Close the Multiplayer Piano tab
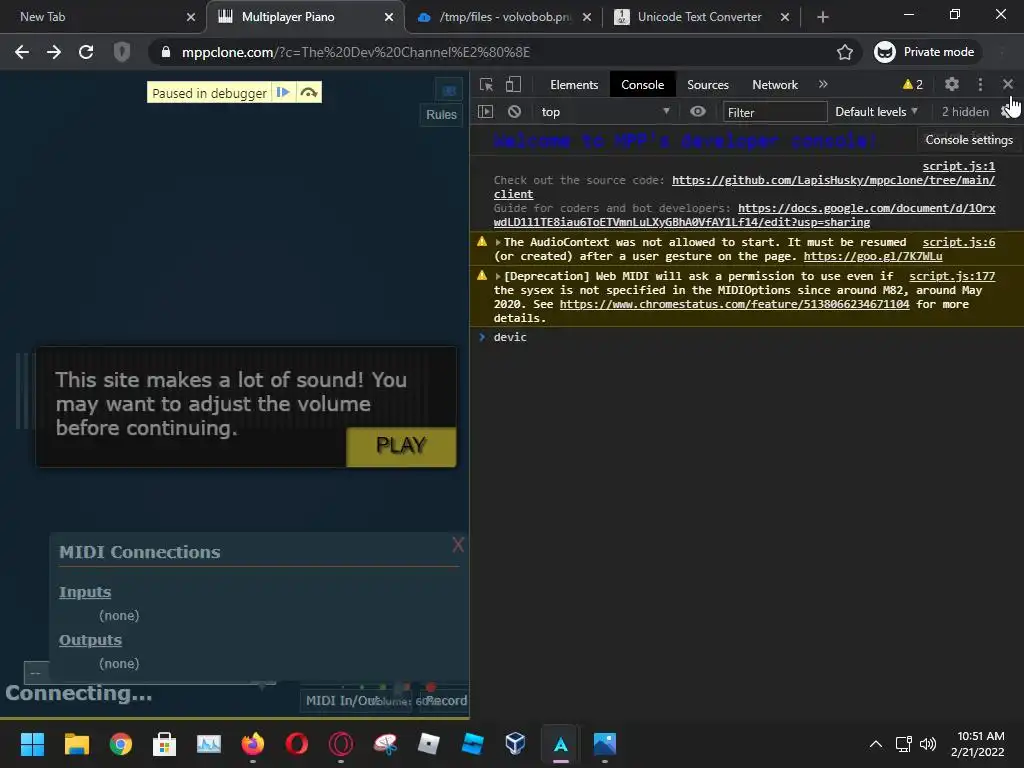The height and width of the screenshot is (768, 1024). [389, 17]
